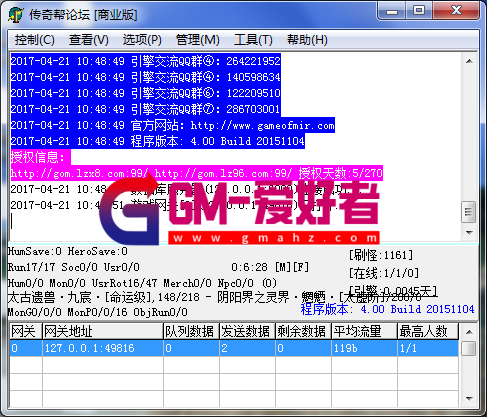Select the gateway row 127.0.0.1:49816
Viewport: 487px width, 417px height.
click(234, 348)
